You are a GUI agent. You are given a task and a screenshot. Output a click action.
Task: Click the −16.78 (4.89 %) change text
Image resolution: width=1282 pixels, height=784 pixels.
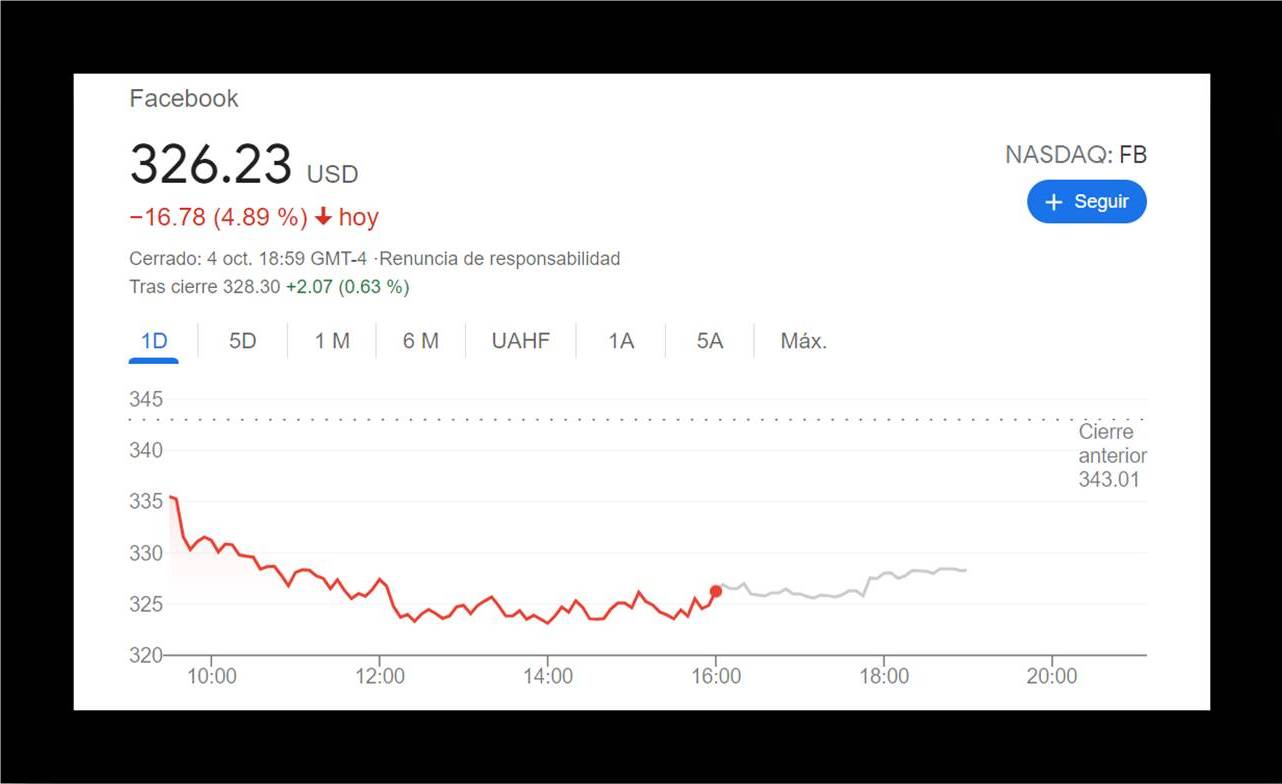(218, 217)
